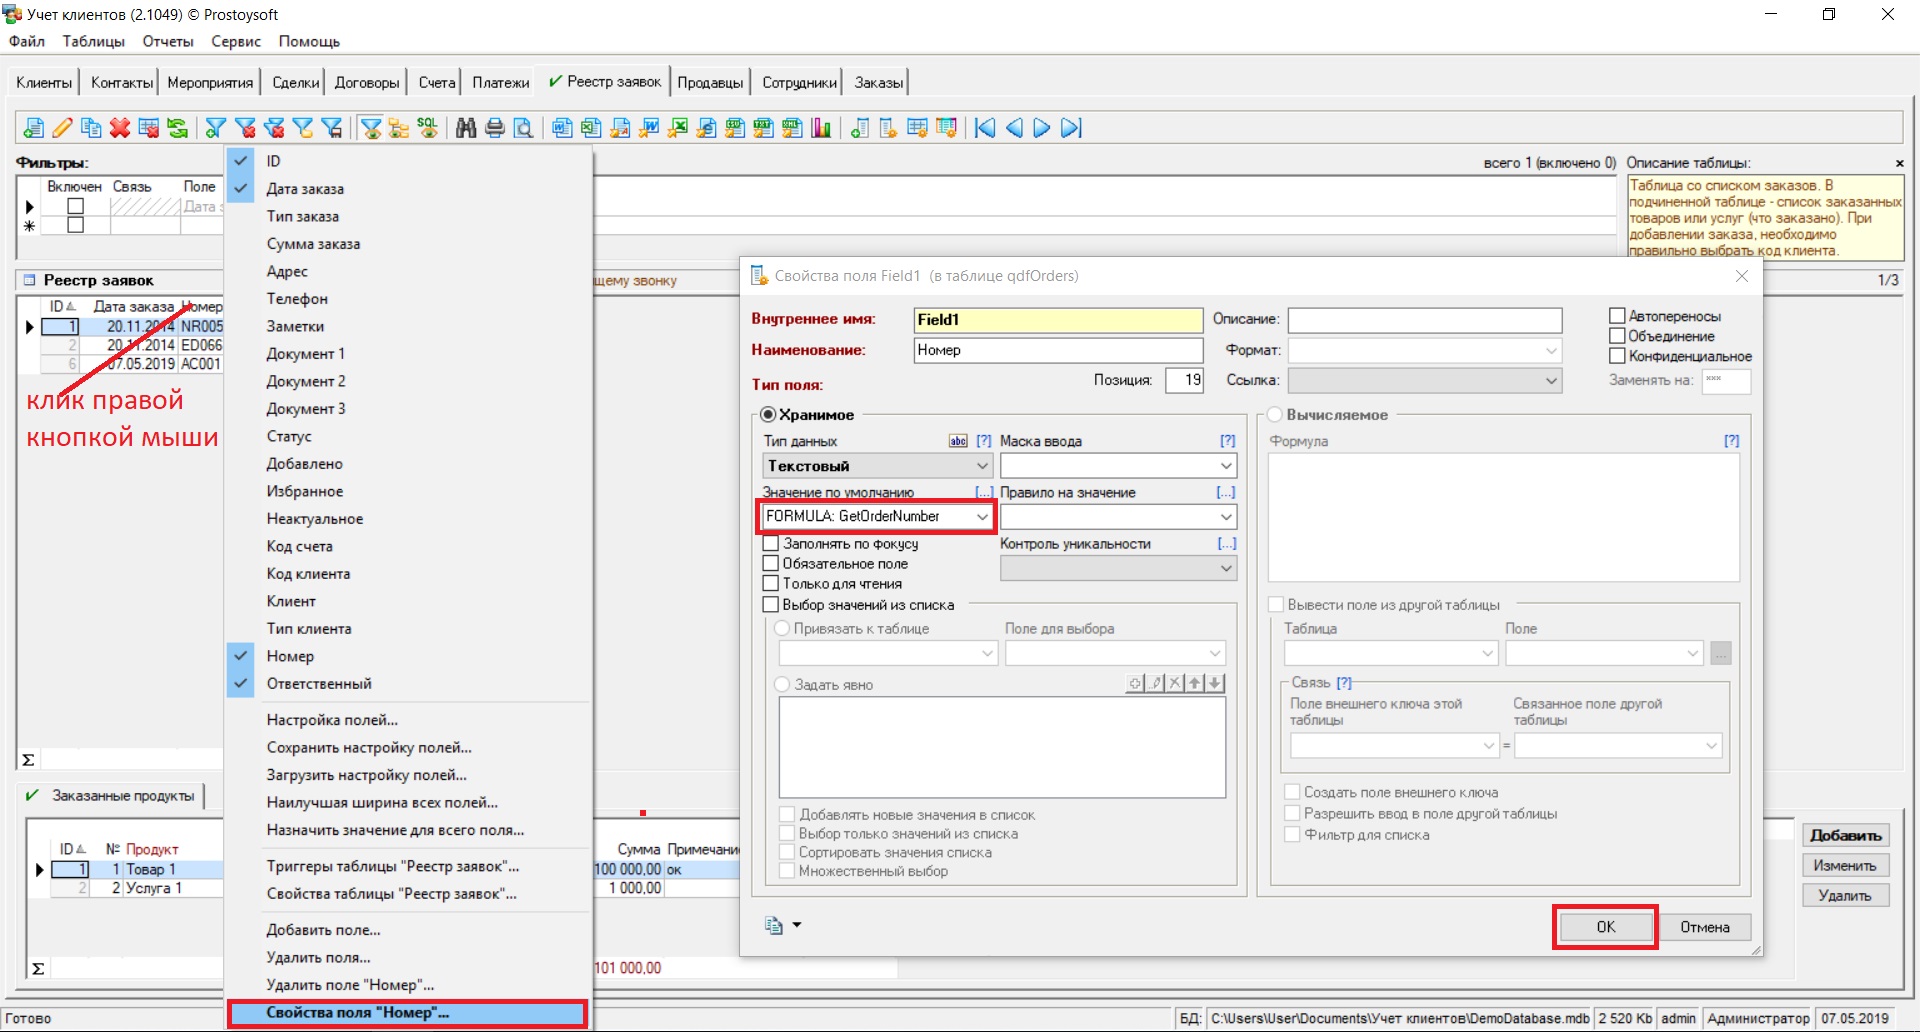The image size is (1920, 1032).
Task: Click the TXT export icon
Action: [764, 128]
